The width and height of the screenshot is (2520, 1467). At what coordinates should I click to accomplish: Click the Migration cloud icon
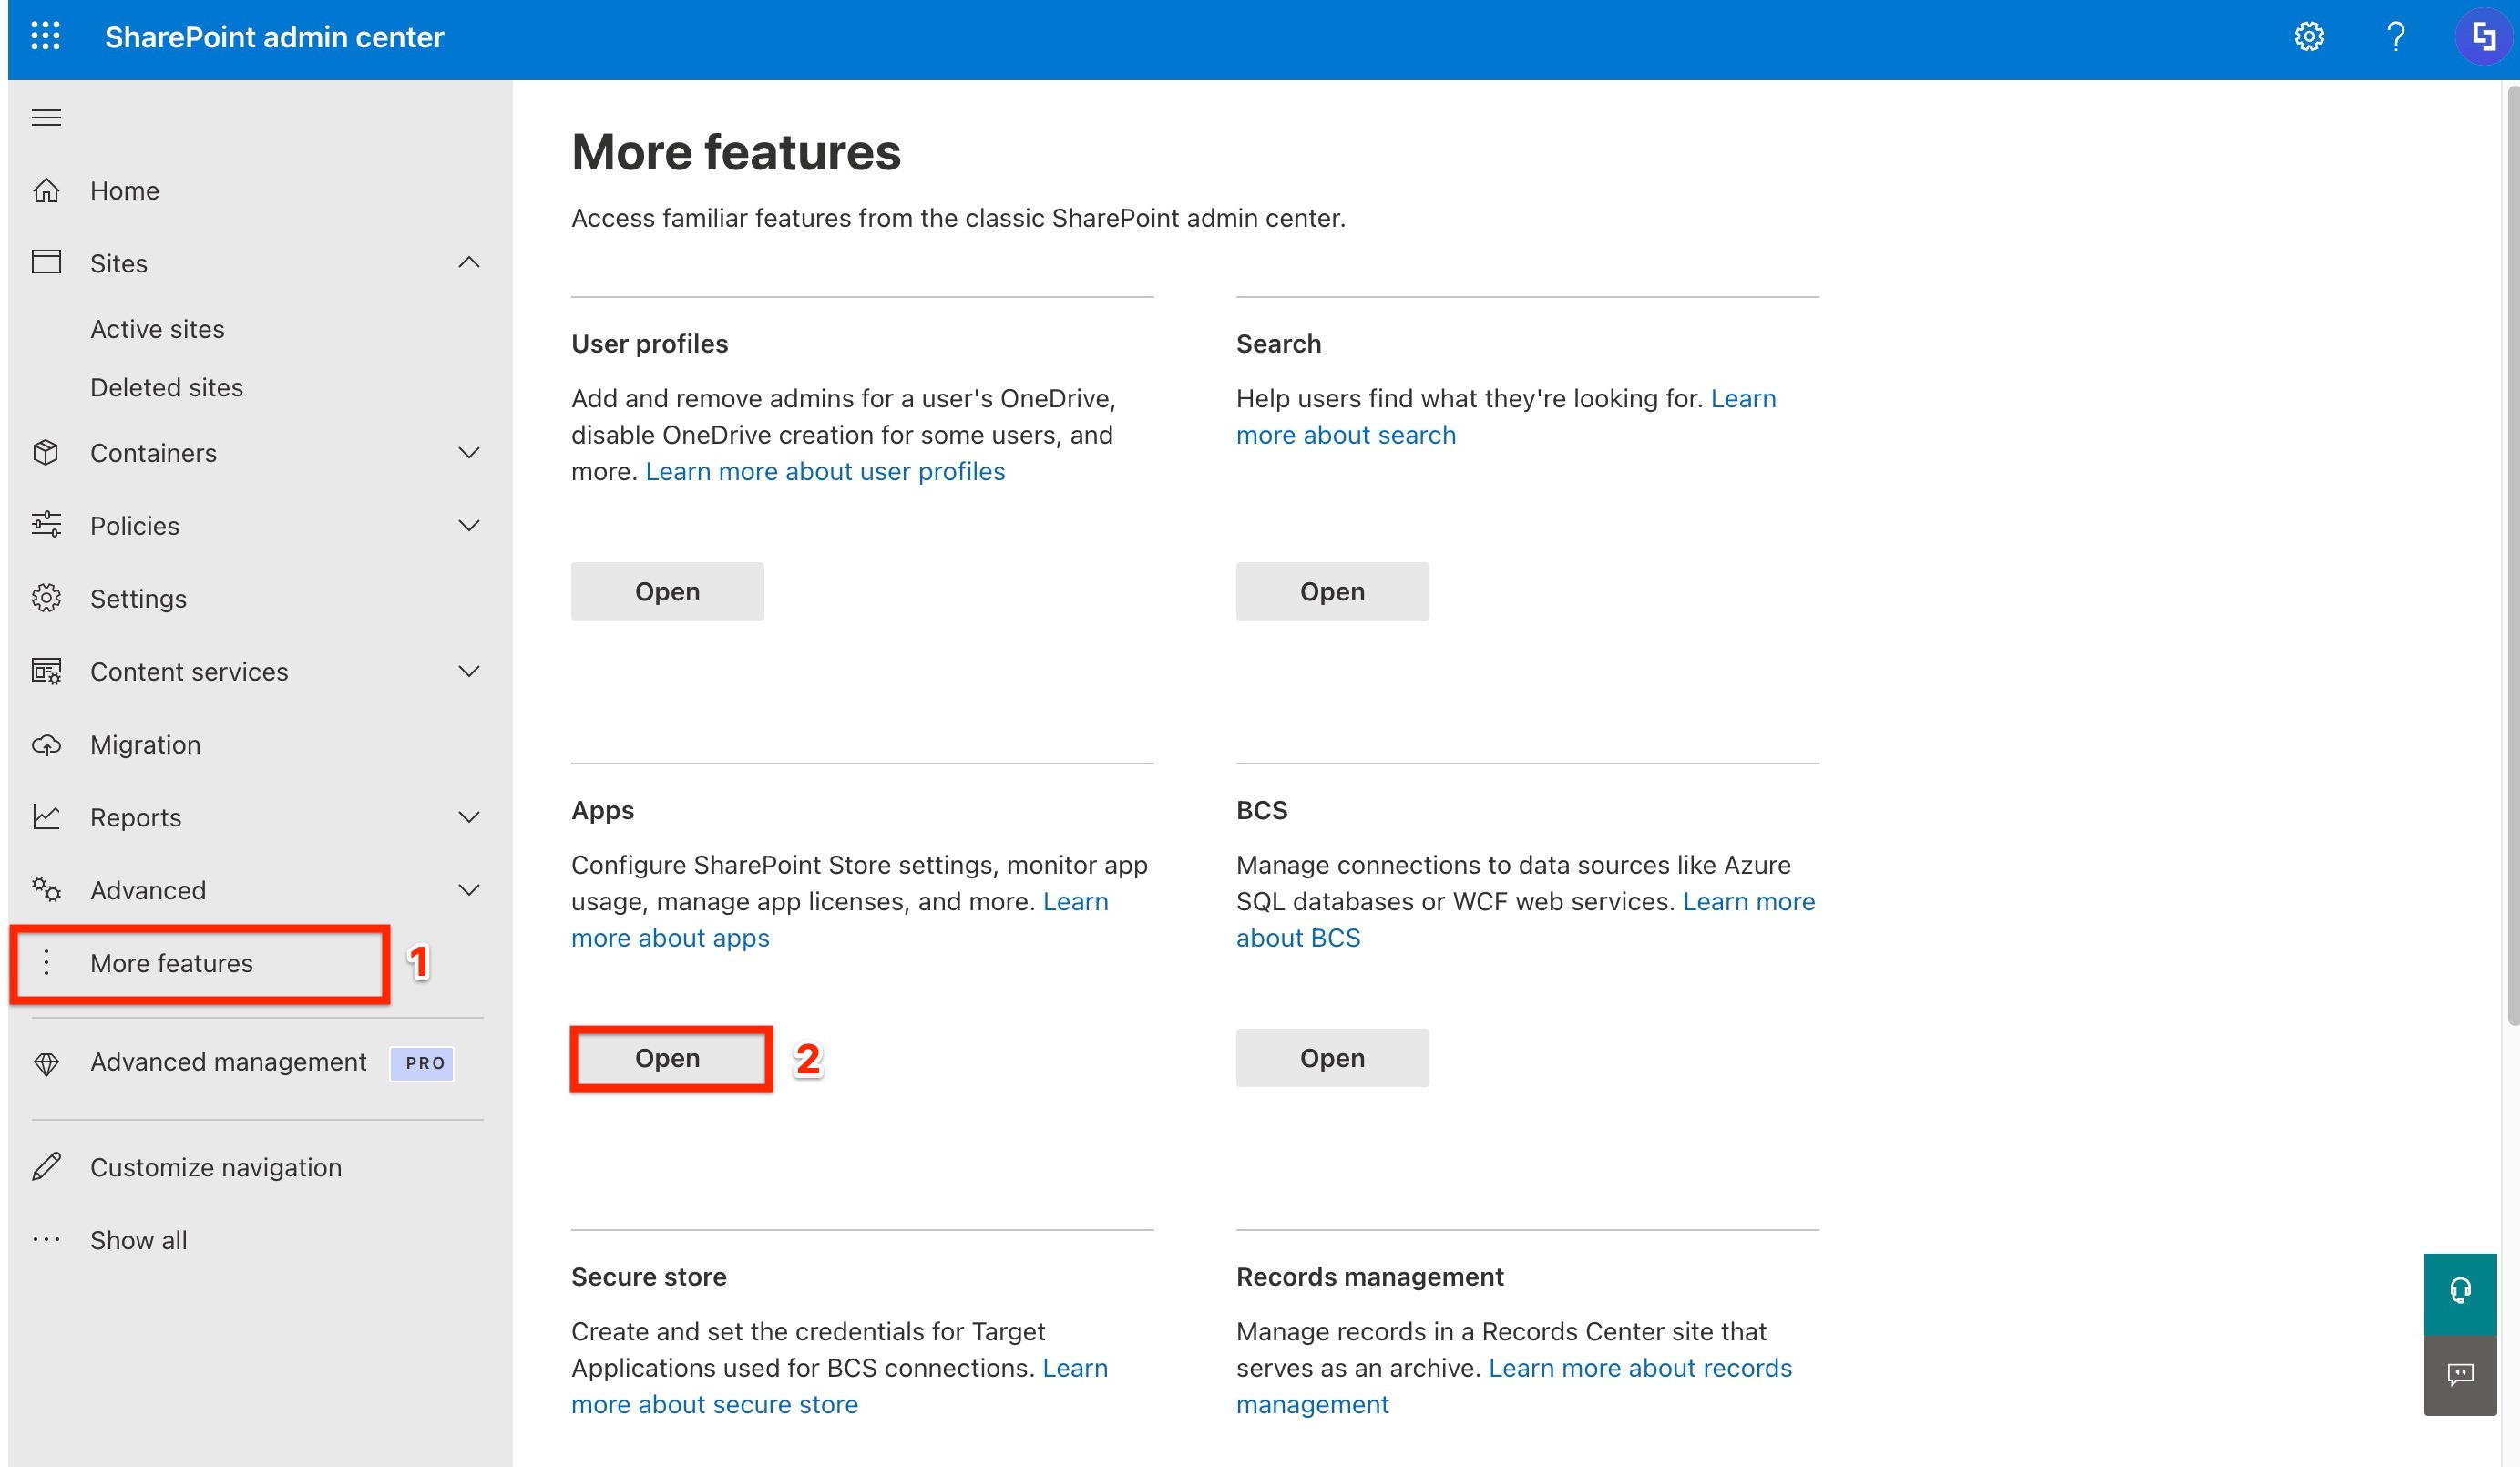(46, 745)
